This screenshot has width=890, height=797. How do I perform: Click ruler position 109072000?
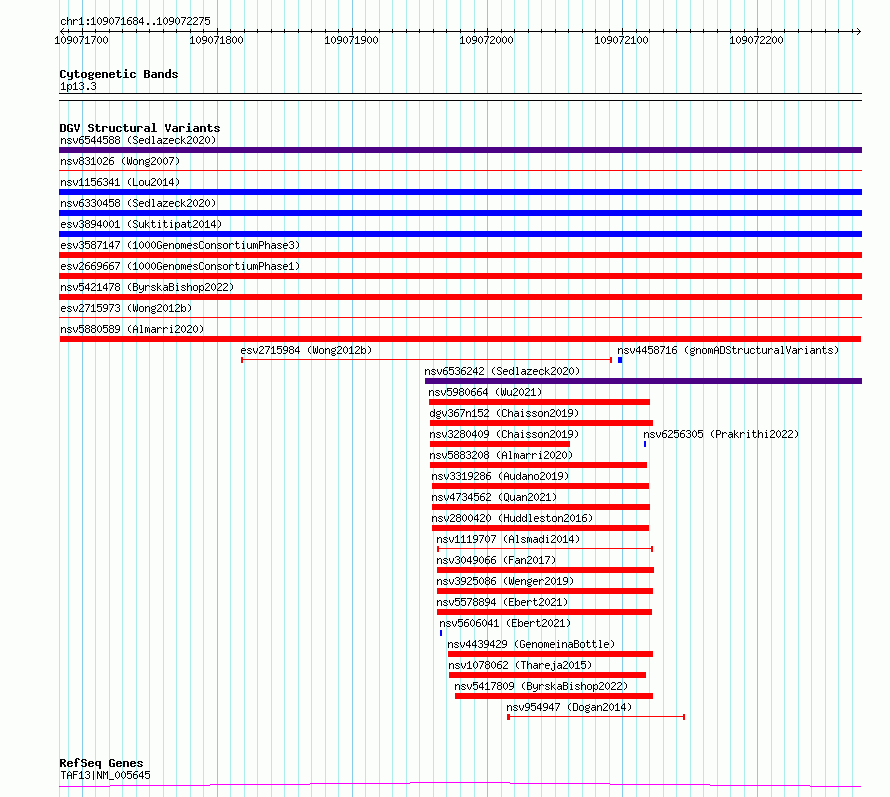[x=486, y=40]
